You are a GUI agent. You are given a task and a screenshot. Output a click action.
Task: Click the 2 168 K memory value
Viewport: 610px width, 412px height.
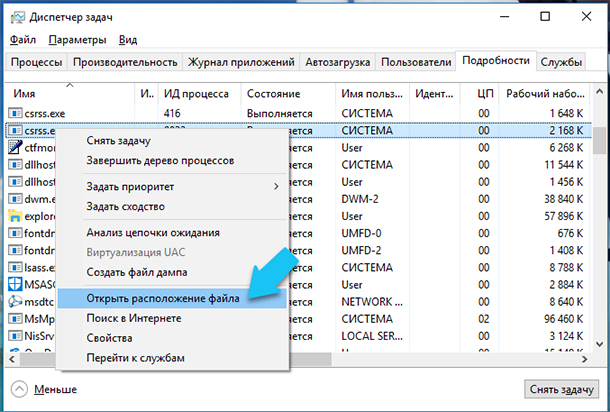566,130
